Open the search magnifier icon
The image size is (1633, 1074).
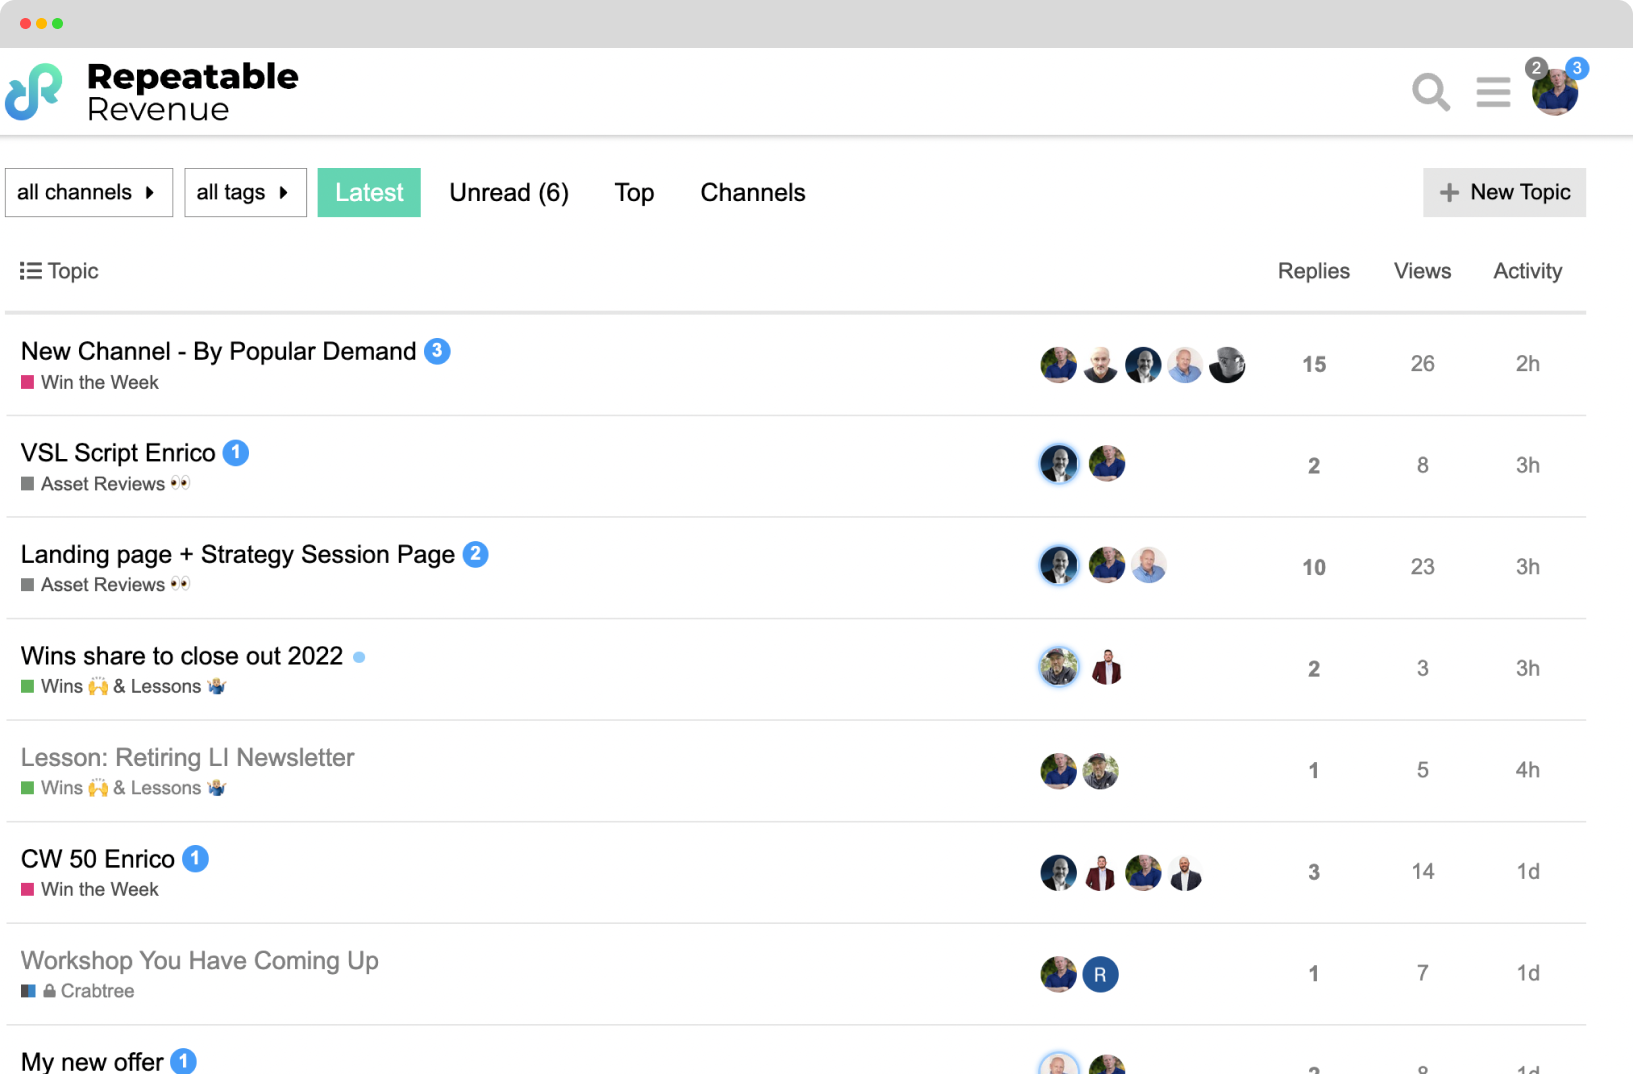[1430, 92]
